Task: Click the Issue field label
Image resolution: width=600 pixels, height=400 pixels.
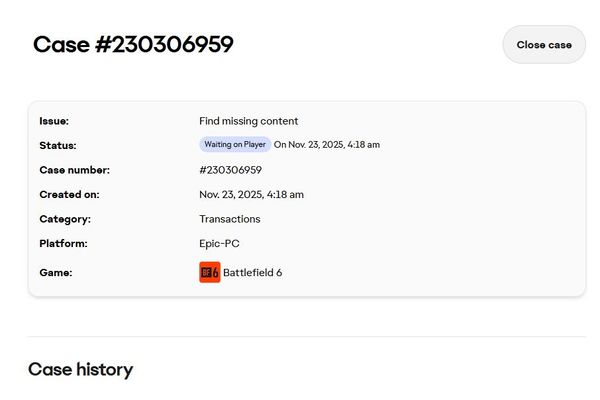Action: click(54, 121)
